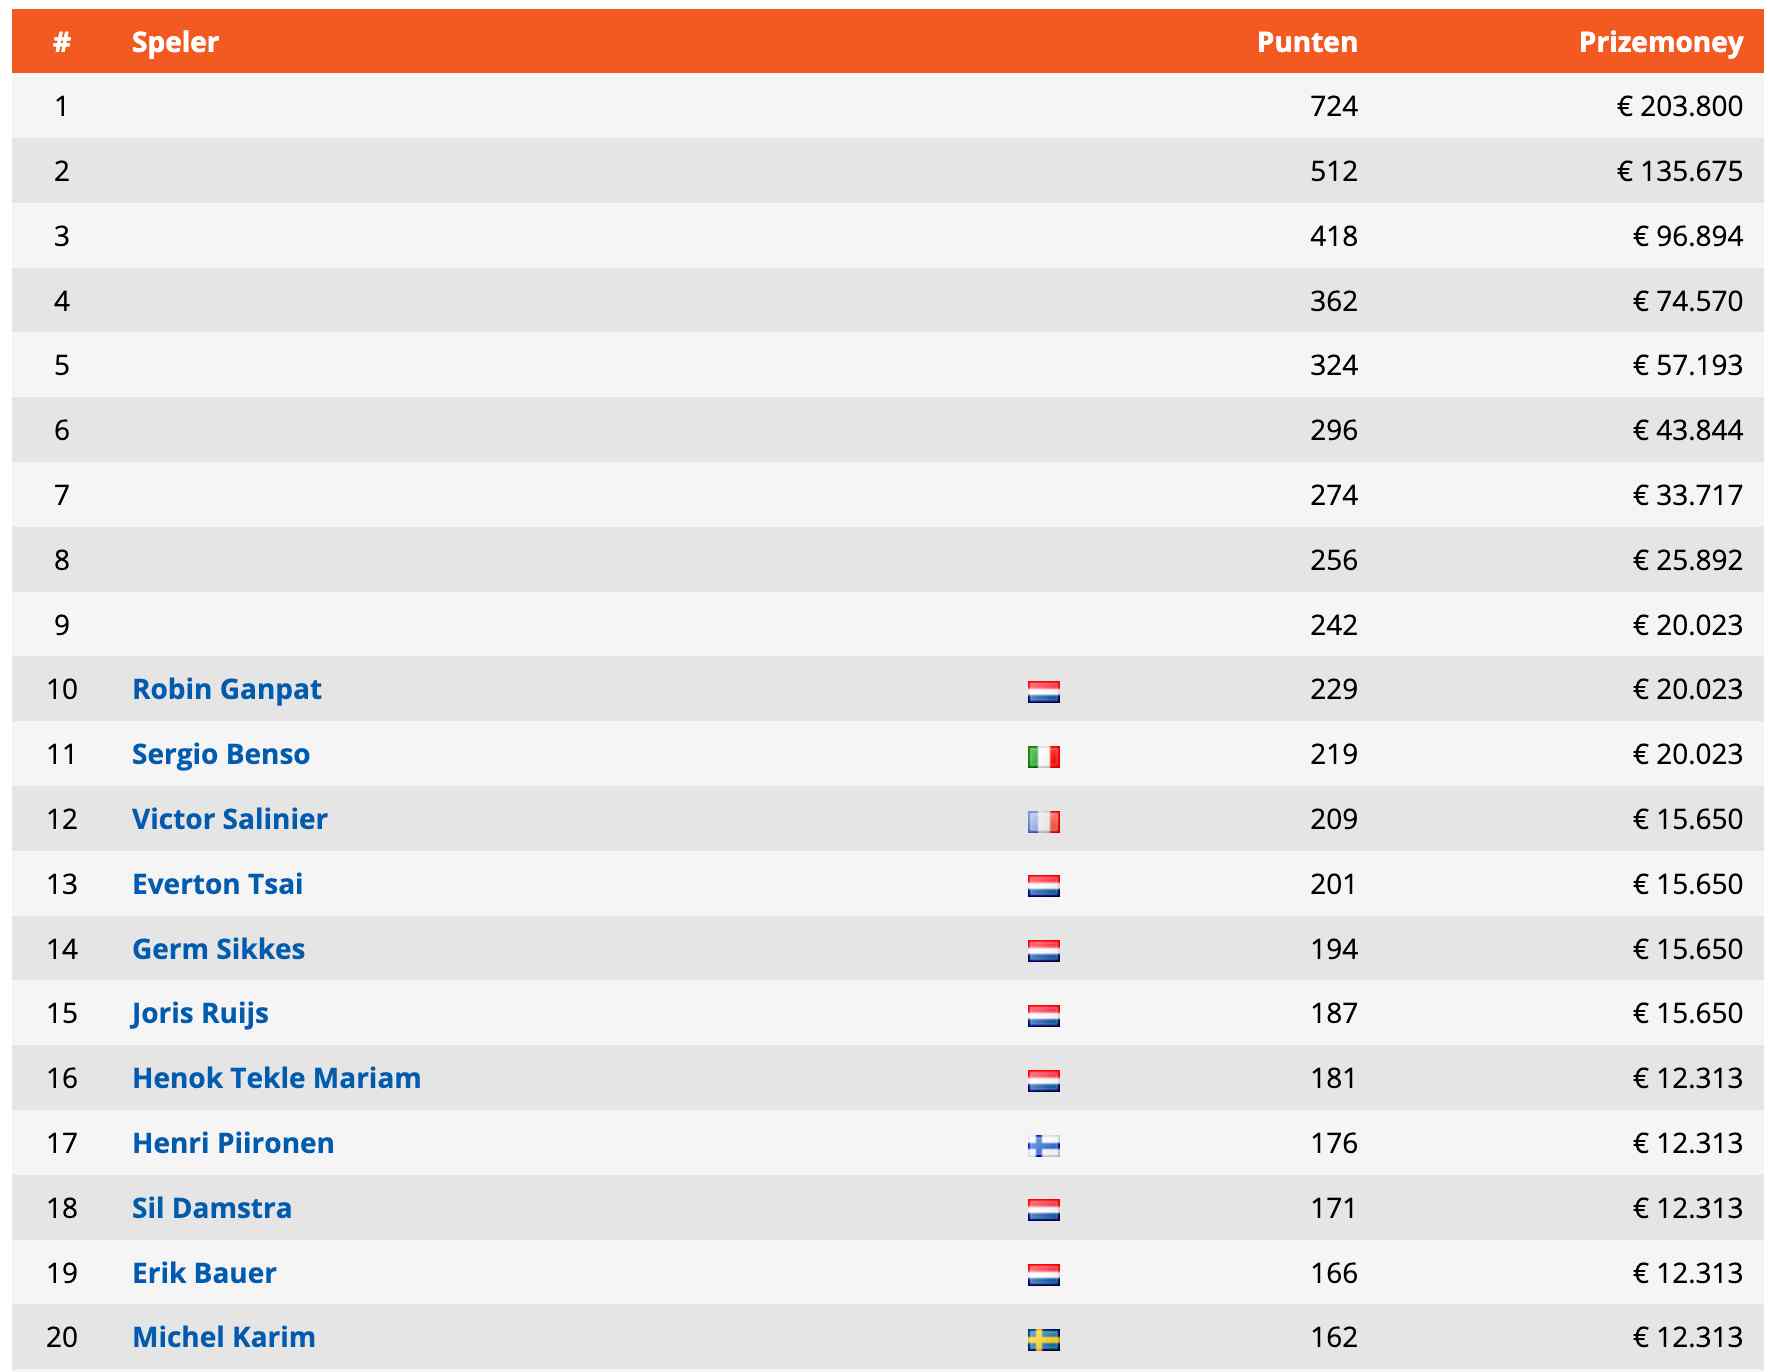1768x1372 pixels.
Task: Click the Sil Damstra name
Action: tap(212, 1208)
